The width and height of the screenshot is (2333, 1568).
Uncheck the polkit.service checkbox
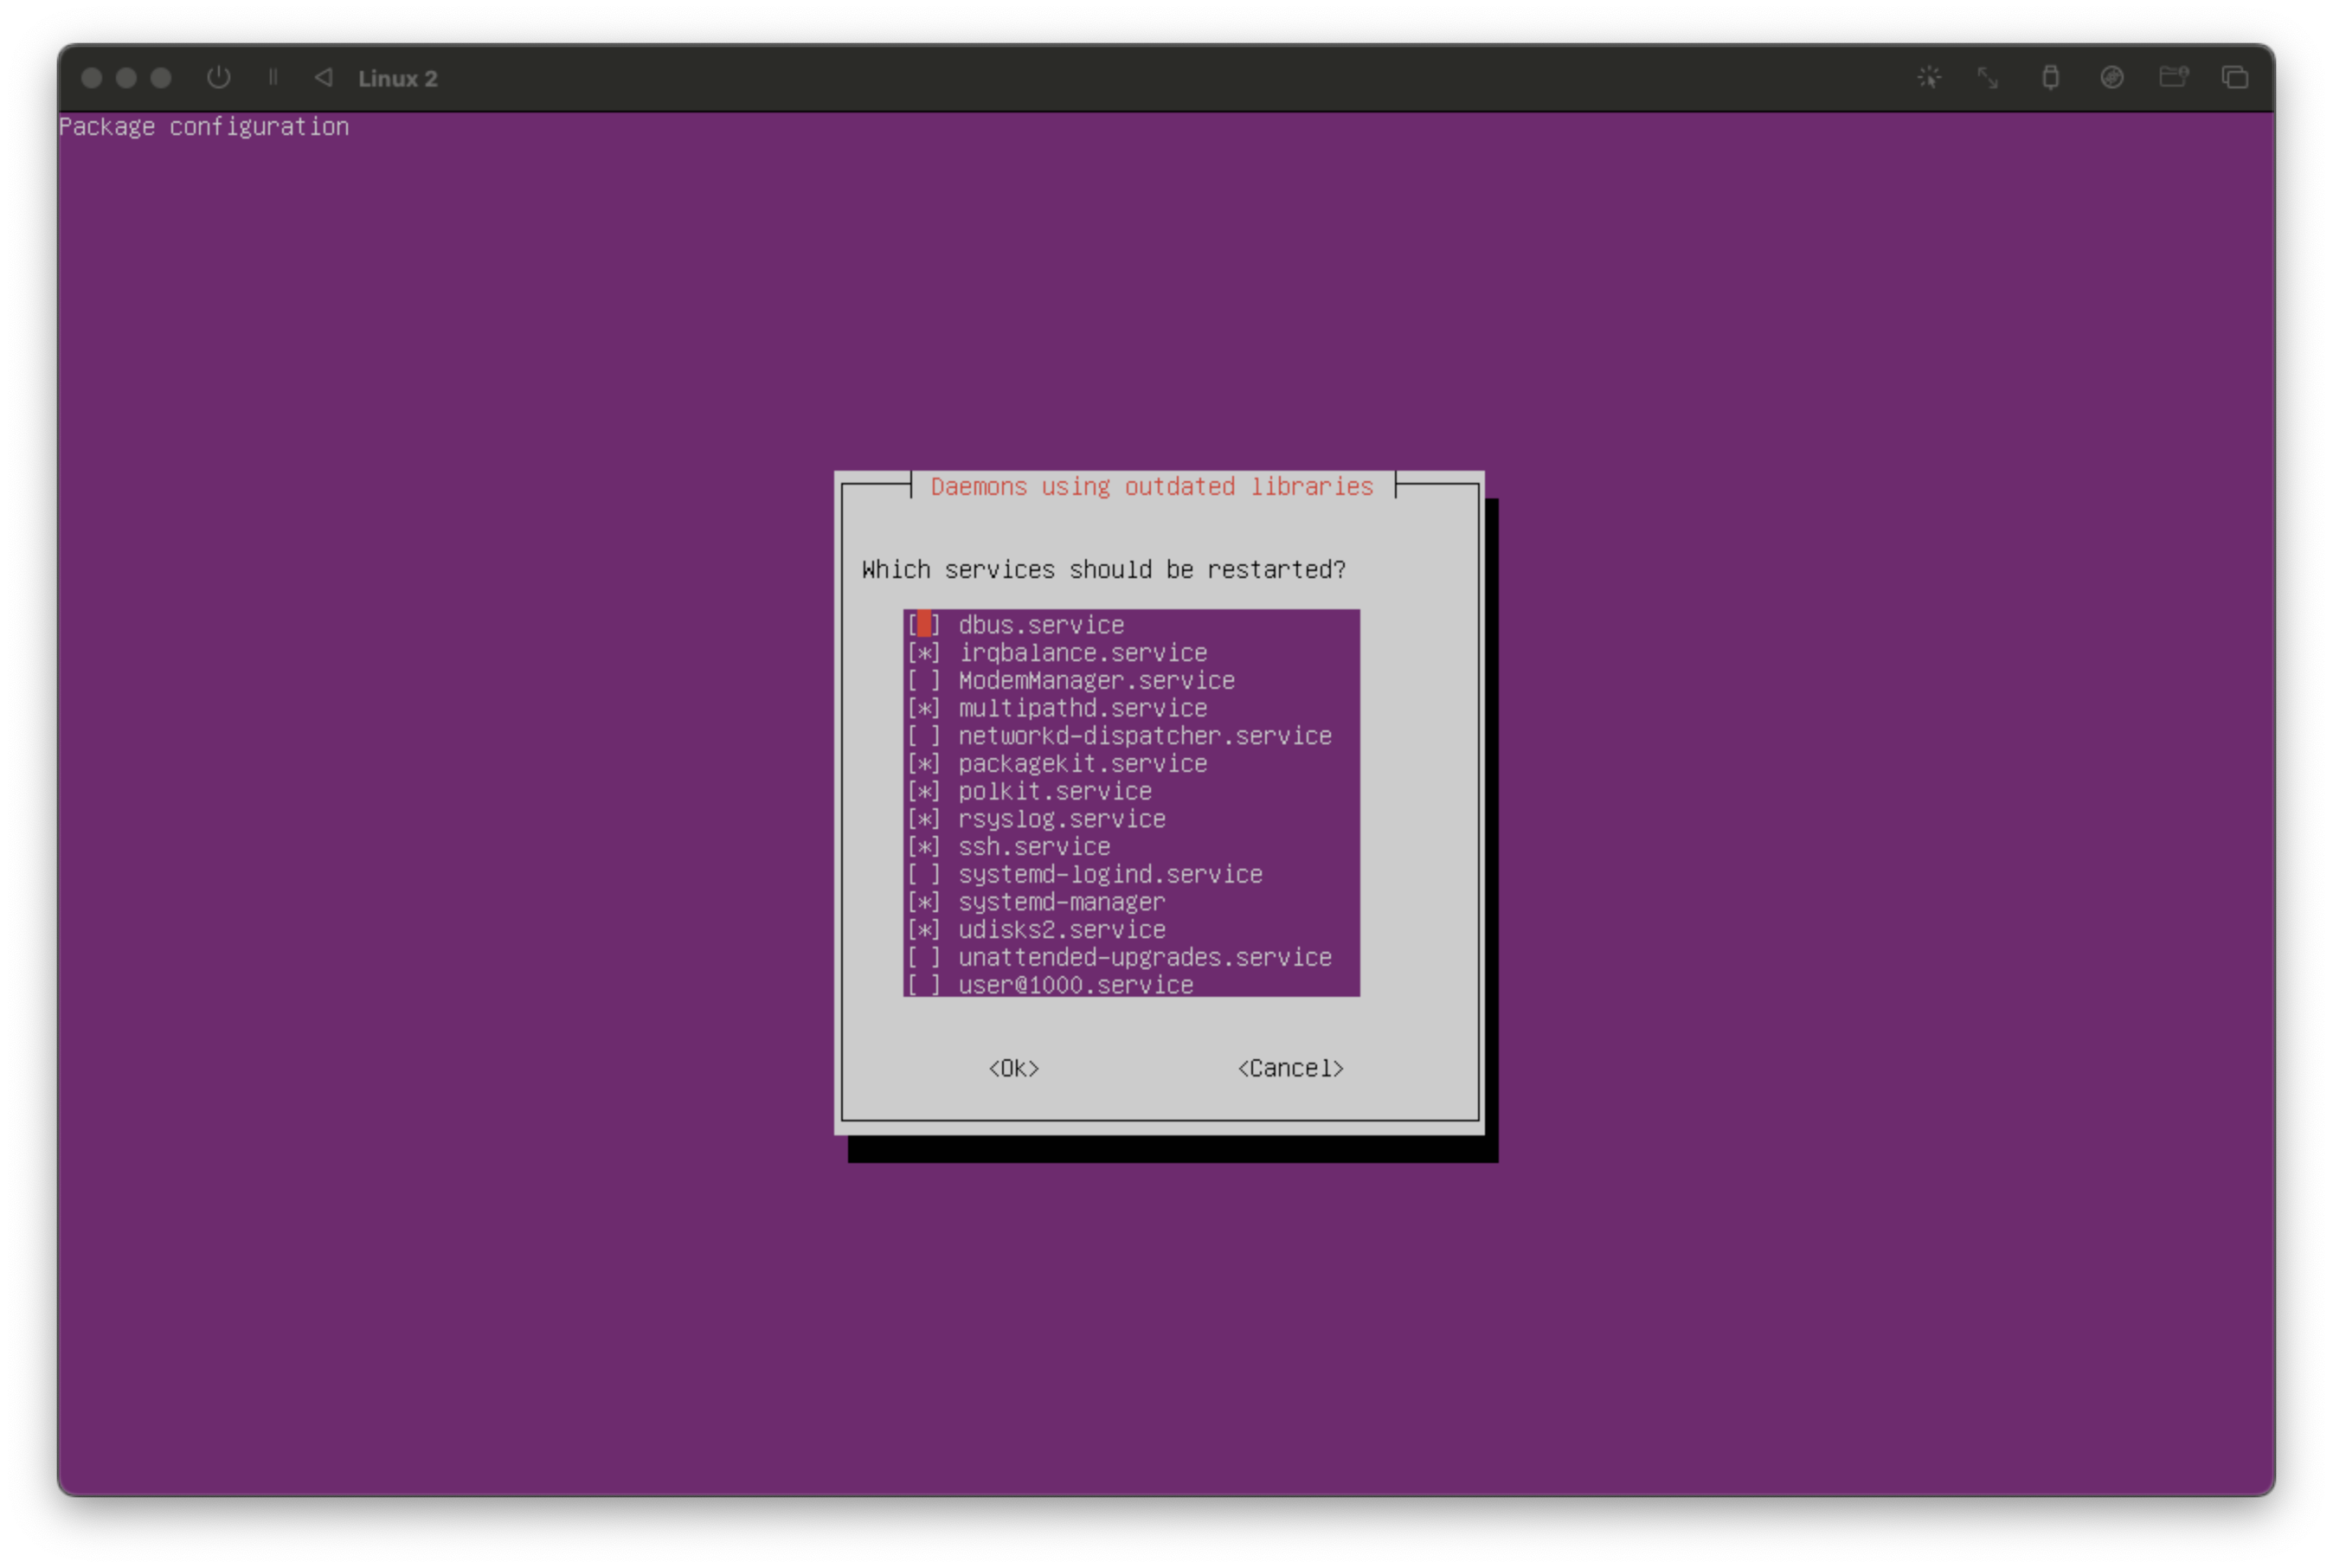923,791
